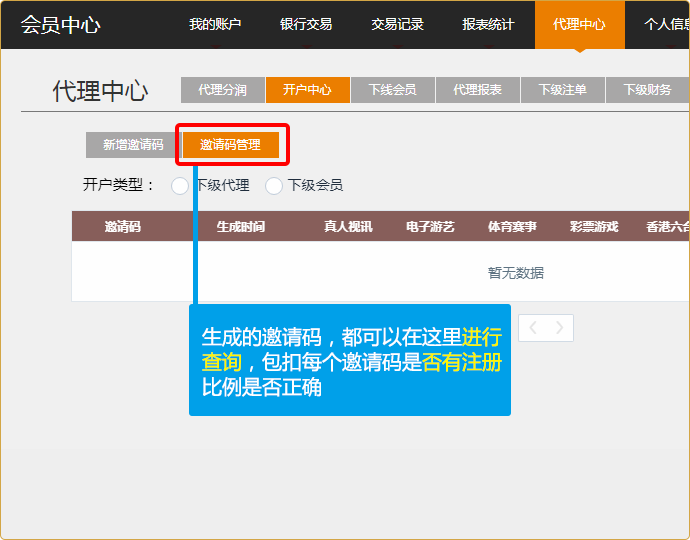Go to 交易记录 page
The image size is (690, 540).
(397, 24)
